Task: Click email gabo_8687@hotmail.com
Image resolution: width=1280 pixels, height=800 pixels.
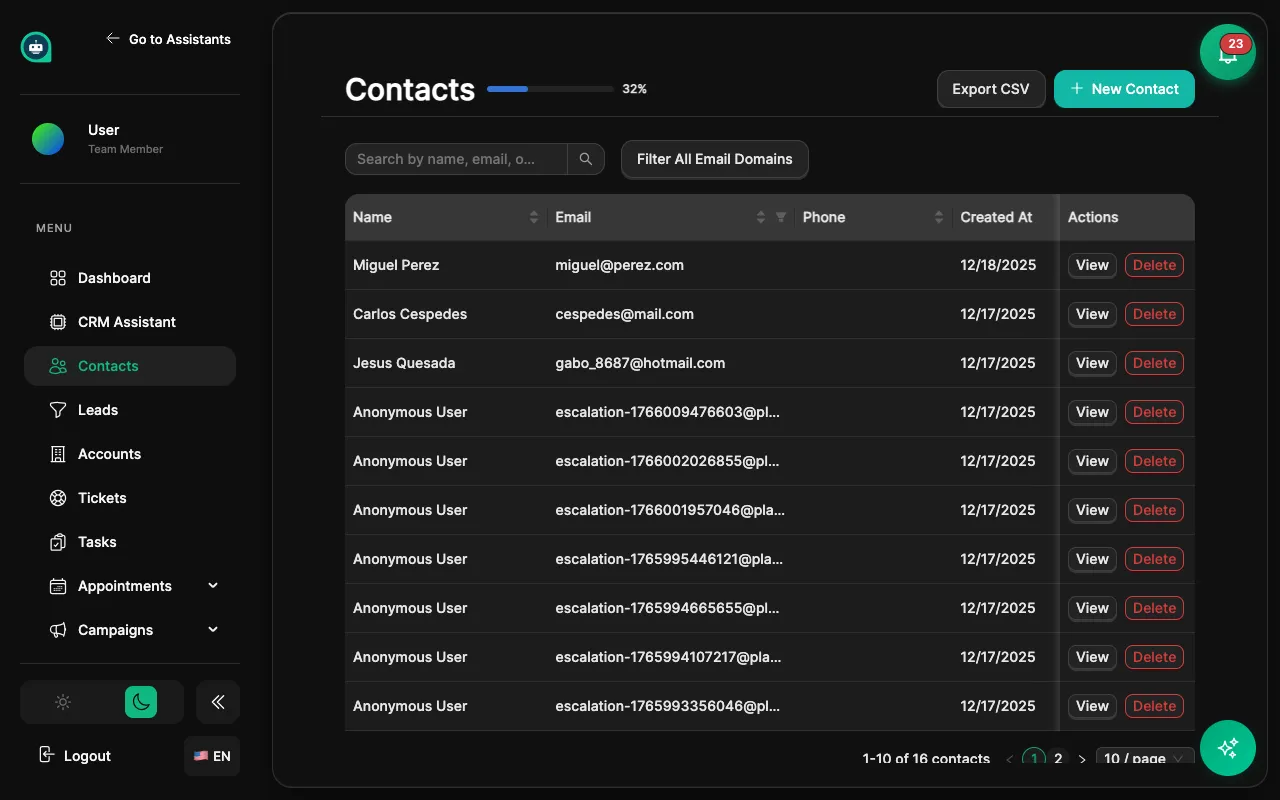Action: pyautogui.click(x=641, y=363)
